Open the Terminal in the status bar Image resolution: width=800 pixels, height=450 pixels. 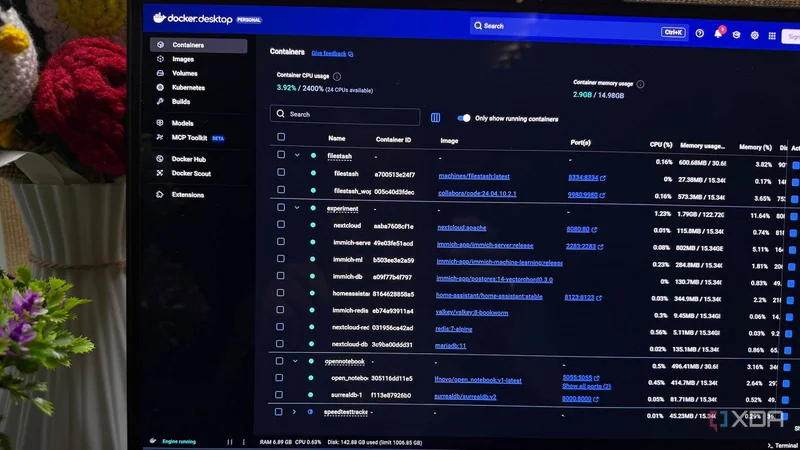pos(783,445)
